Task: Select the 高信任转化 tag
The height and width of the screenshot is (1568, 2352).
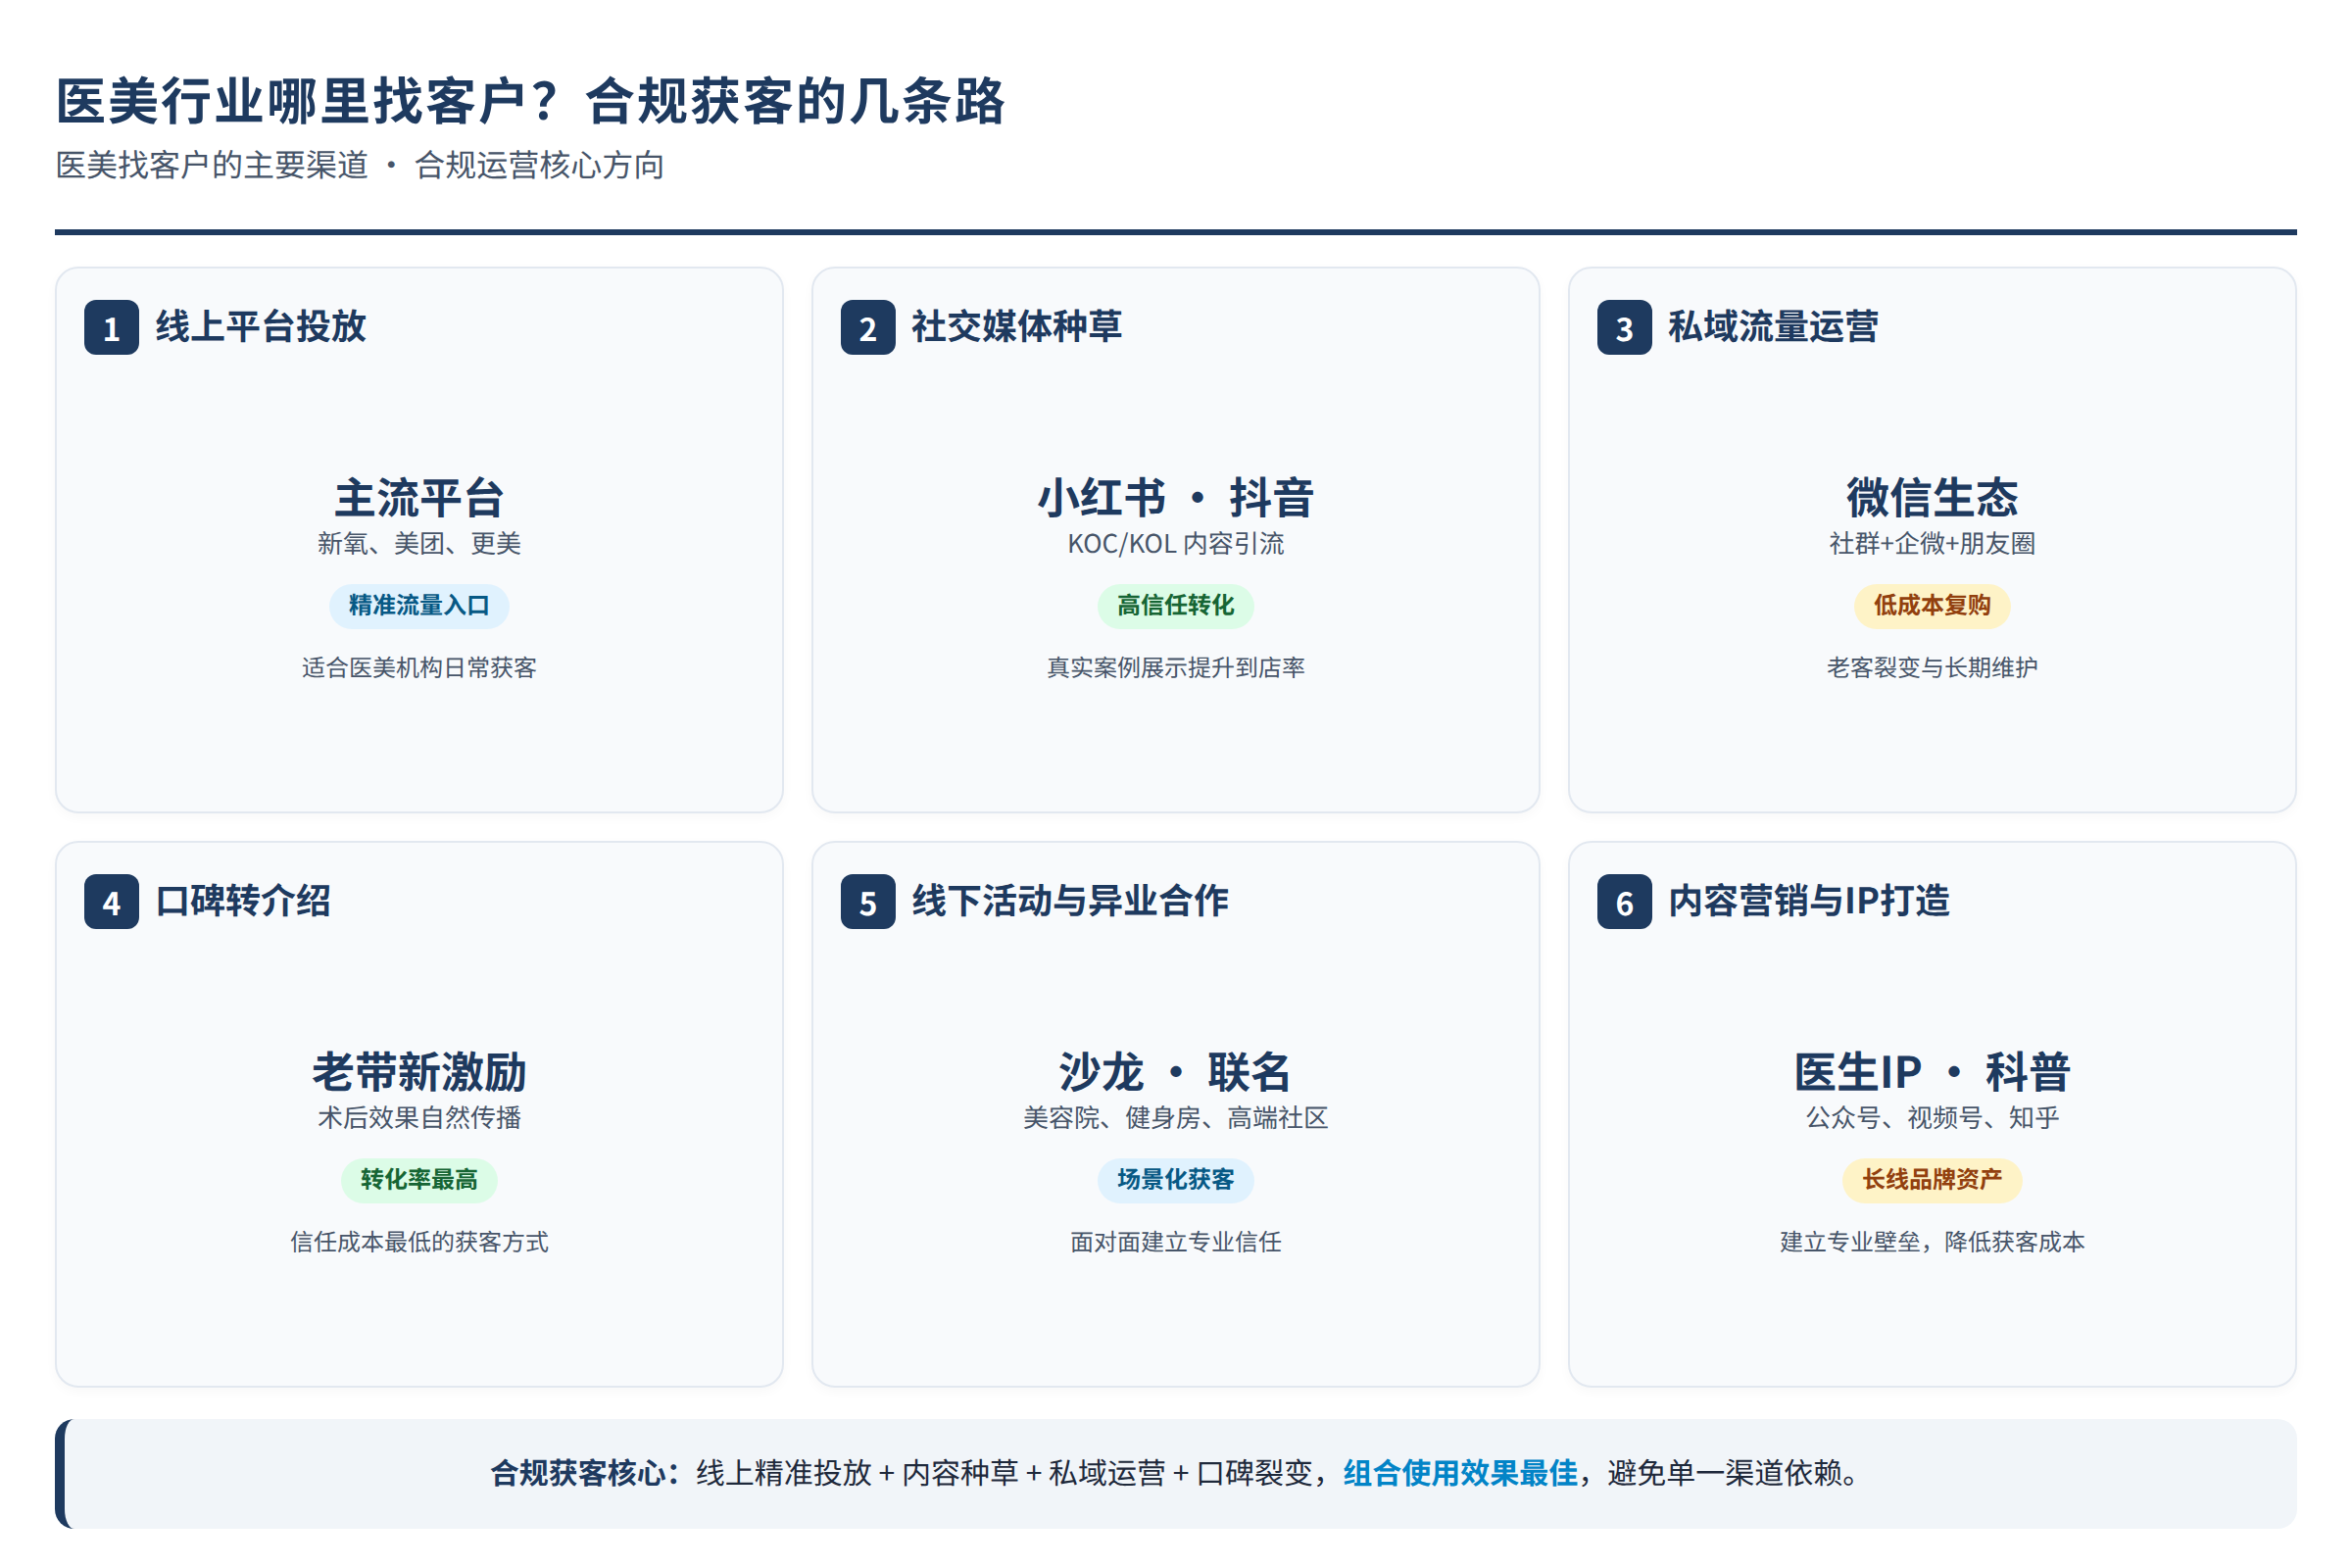Action: (1176, 606)
